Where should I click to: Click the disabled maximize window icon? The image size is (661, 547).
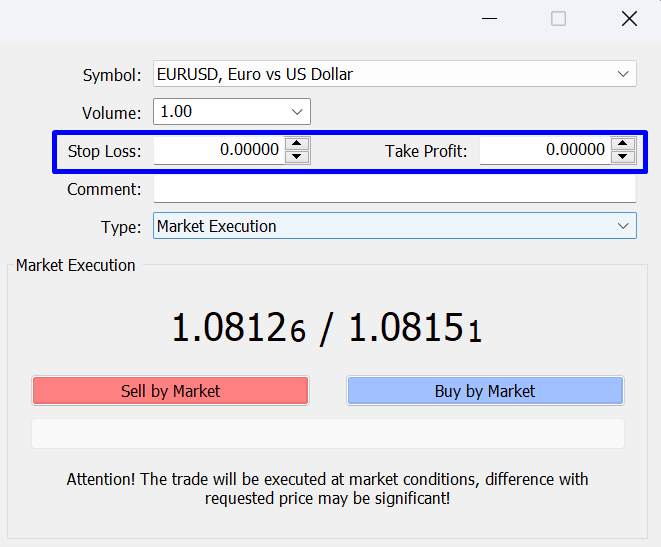(x=559, y=19)
